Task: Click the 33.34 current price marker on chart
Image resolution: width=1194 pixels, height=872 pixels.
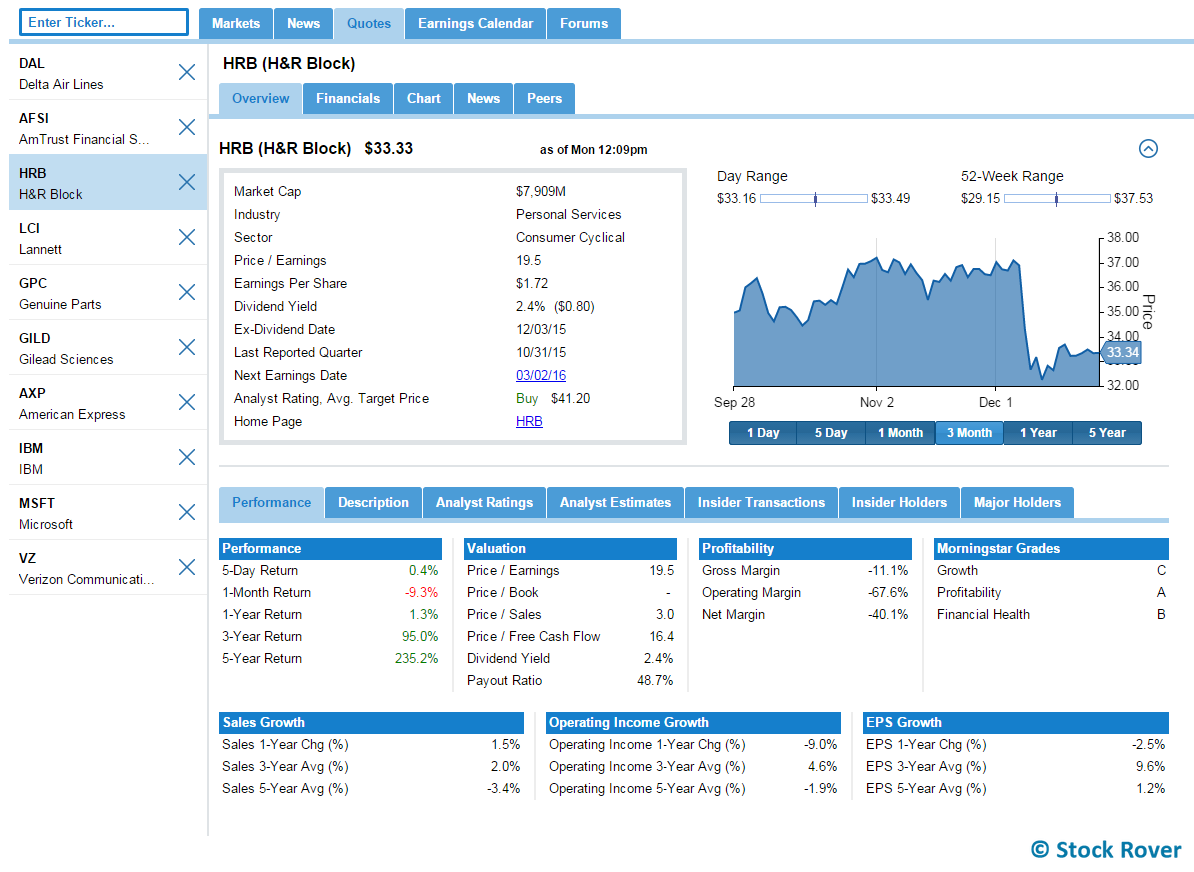Action: tap(1121, 352)
